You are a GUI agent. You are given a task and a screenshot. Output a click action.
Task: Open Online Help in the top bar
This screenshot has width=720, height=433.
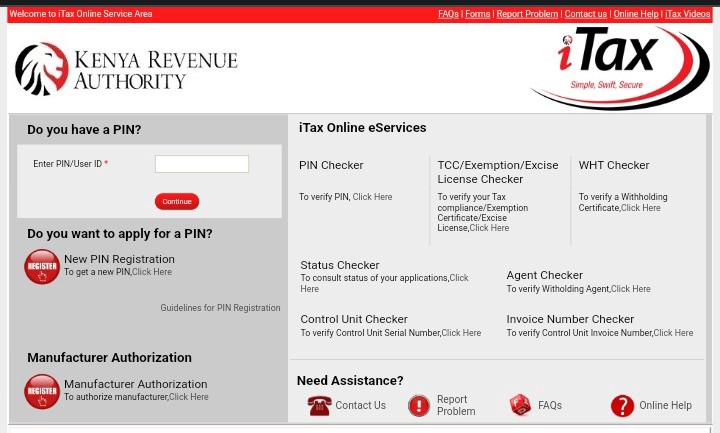point(636,14)
